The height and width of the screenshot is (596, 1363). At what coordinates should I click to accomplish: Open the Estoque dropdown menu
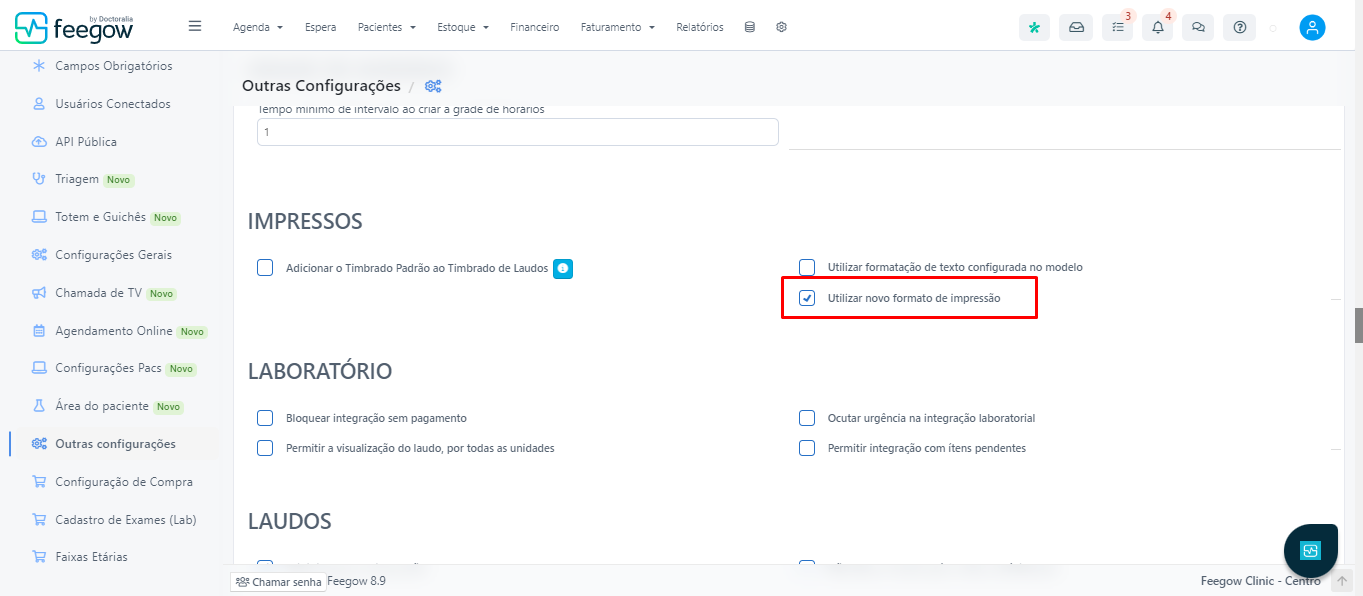click(463, 27)
